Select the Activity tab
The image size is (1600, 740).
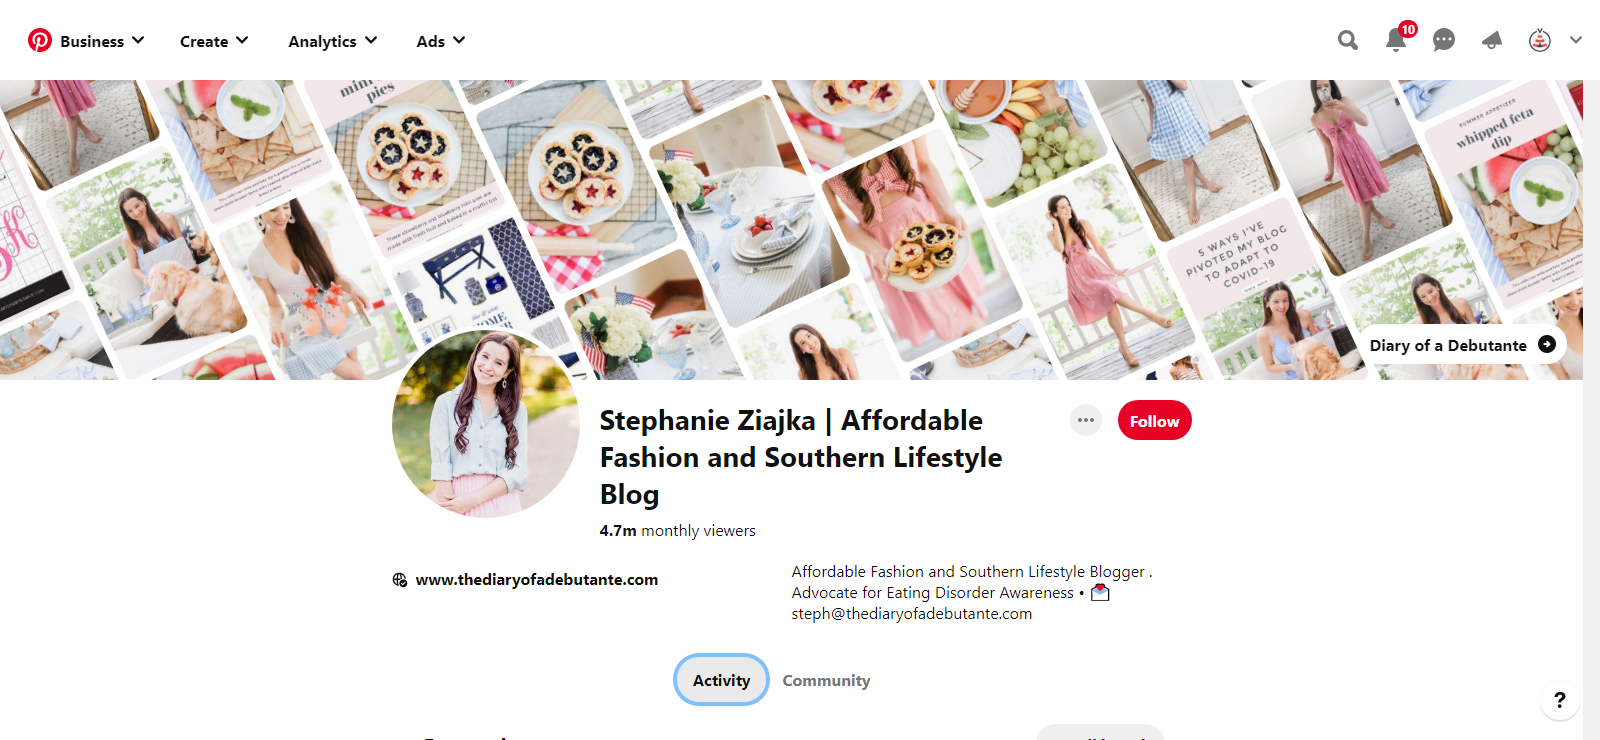click(721, 680)
